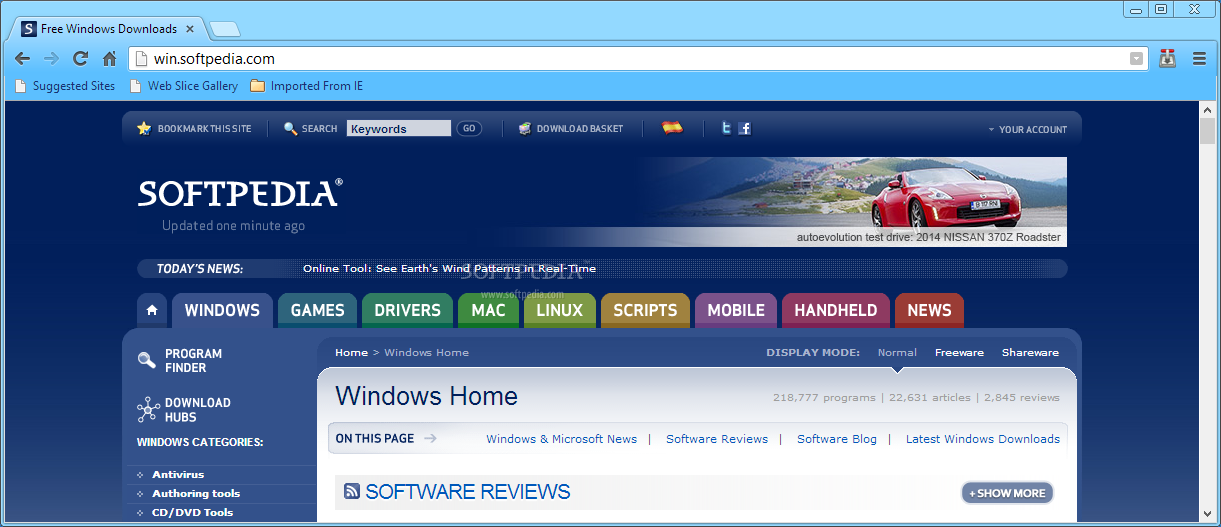1221x527 pixels.
Task: Expand the Antivirus category
Action: [x=140, y=475]
